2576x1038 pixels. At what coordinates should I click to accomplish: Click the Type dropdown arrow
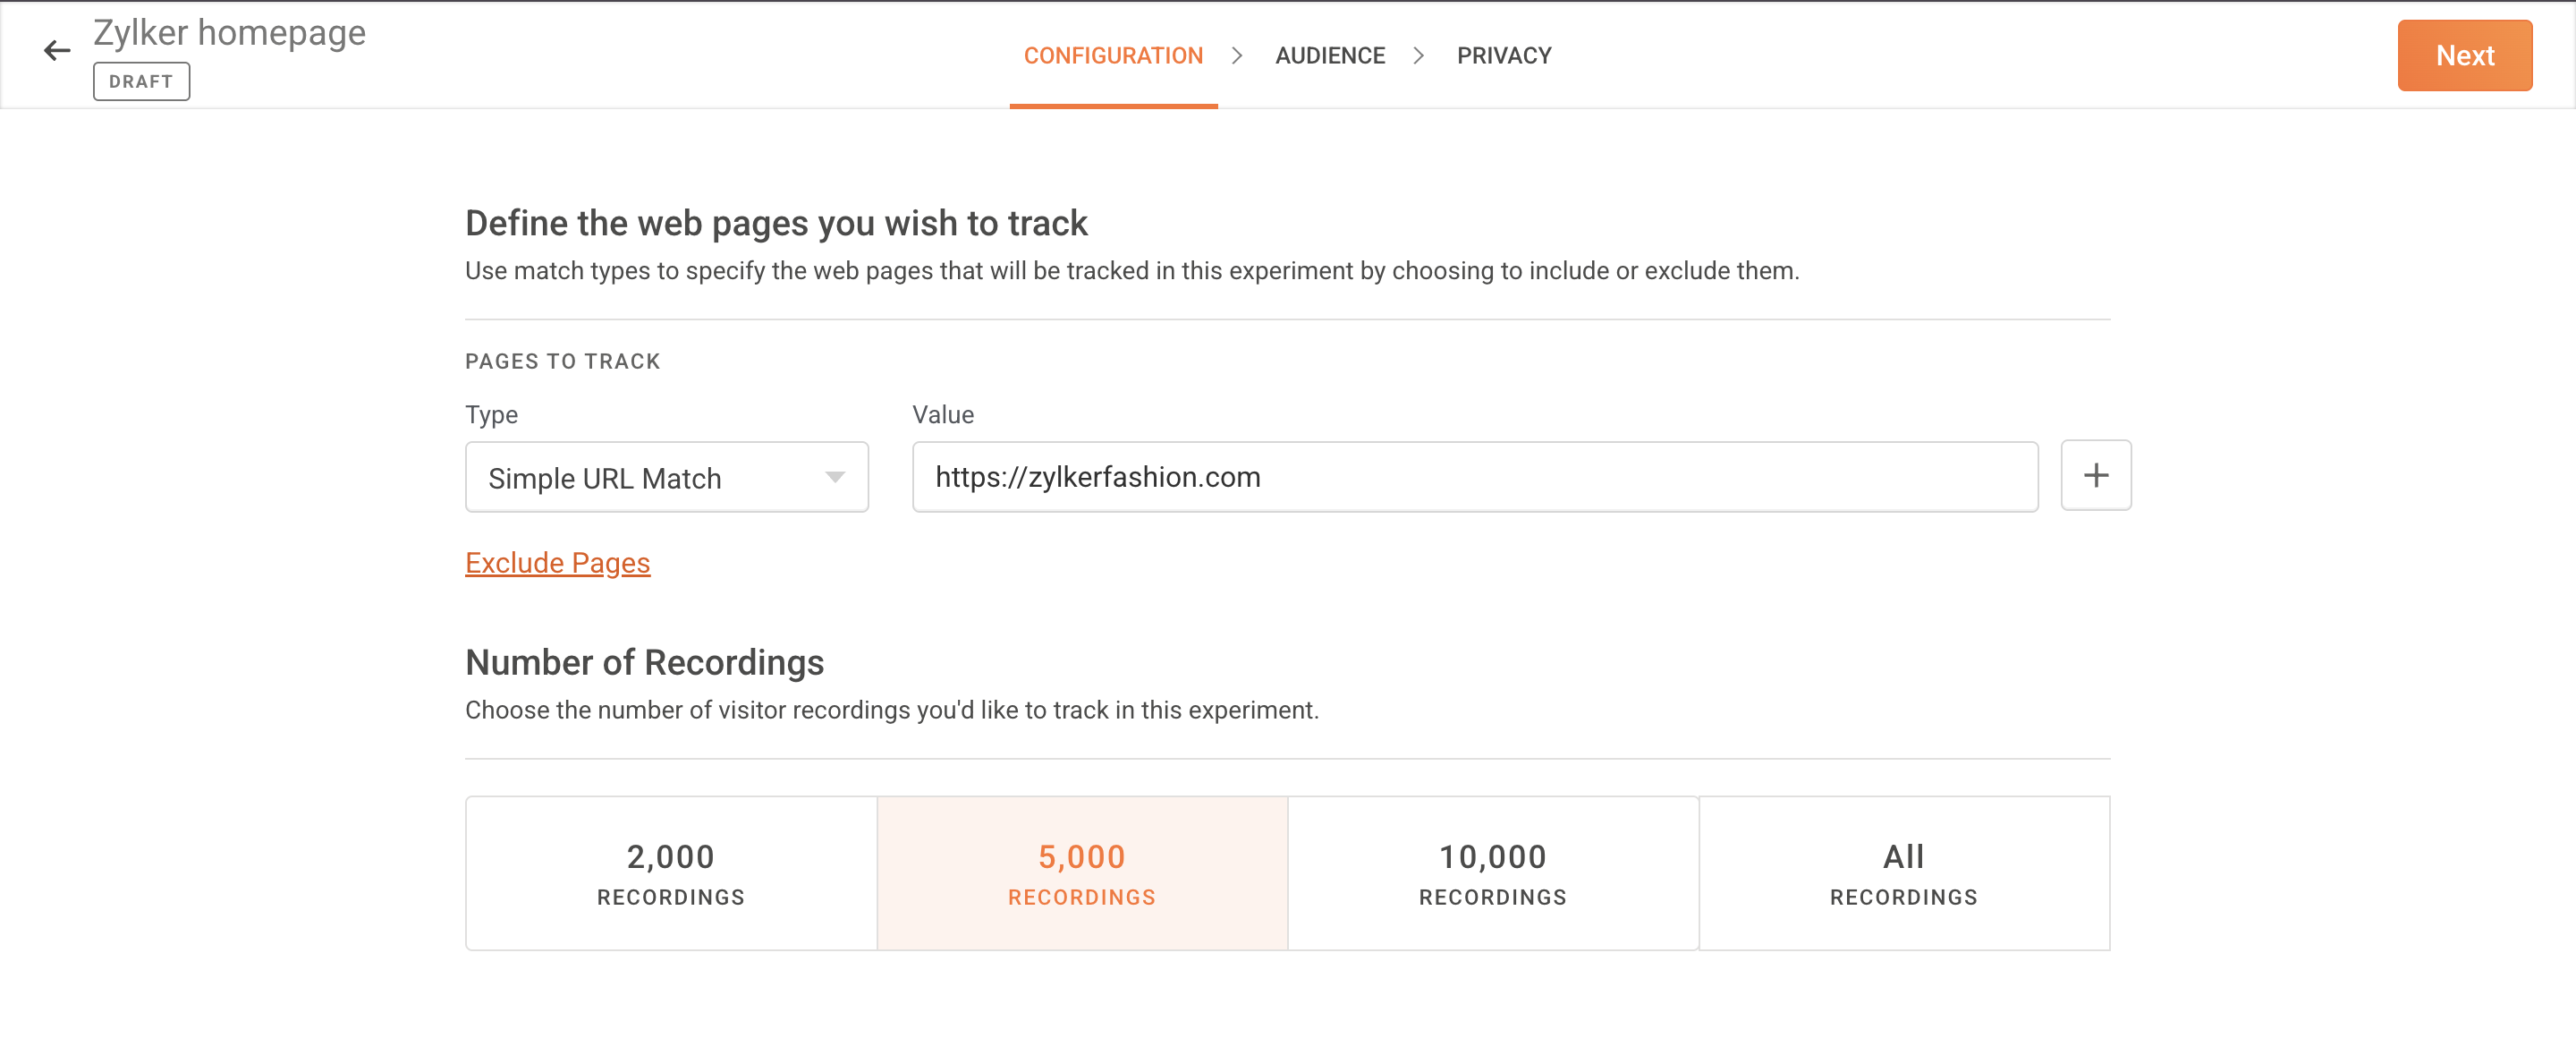click(x=834, y=478)
